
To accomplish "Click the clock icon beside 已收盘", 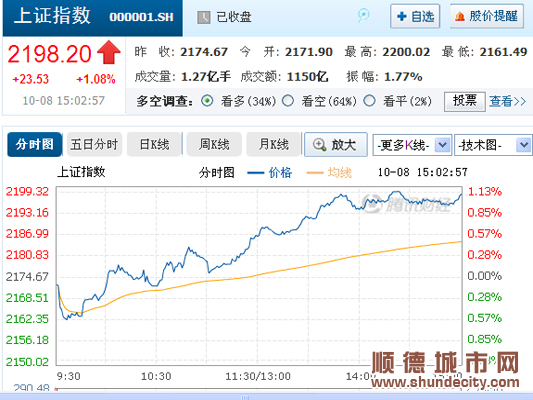I will click(203, 17).
